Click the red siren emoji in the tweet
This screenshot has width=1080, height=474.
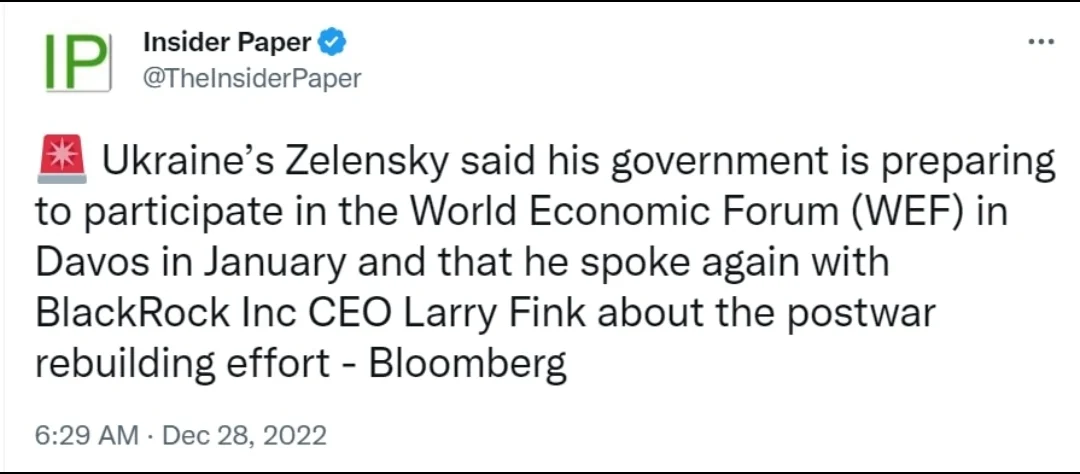pyautogui.click(x=63, y=162)
